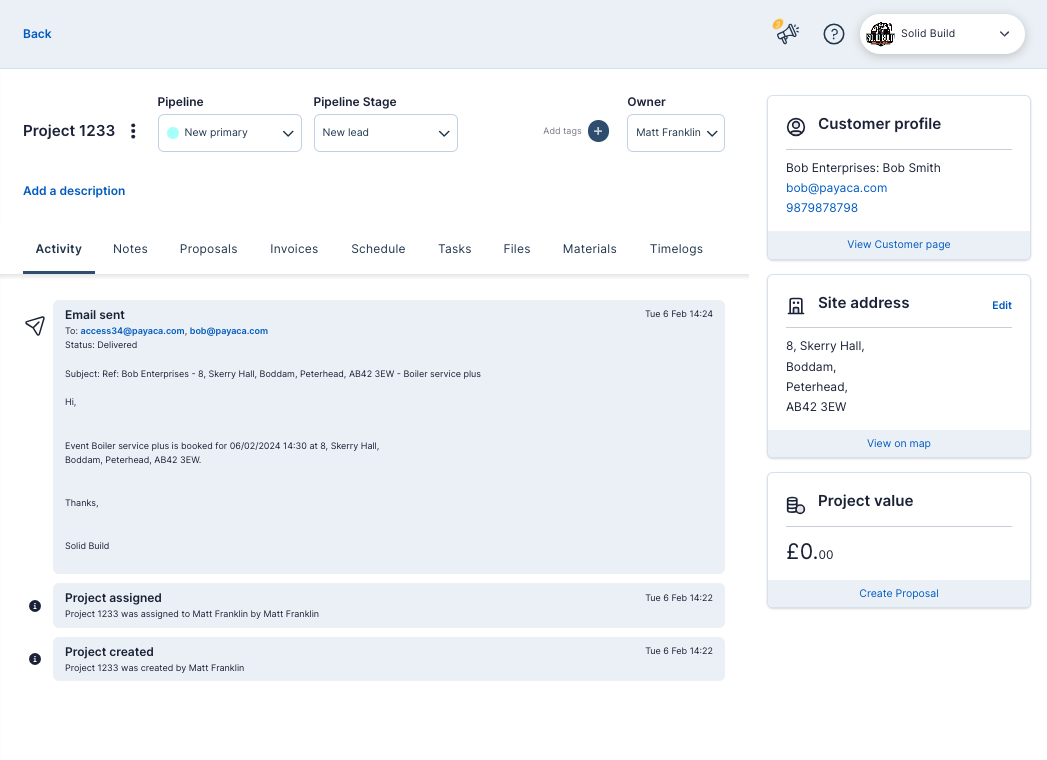Click Create Proposal button
This screenshot has height=760, width=1047.
898,593
